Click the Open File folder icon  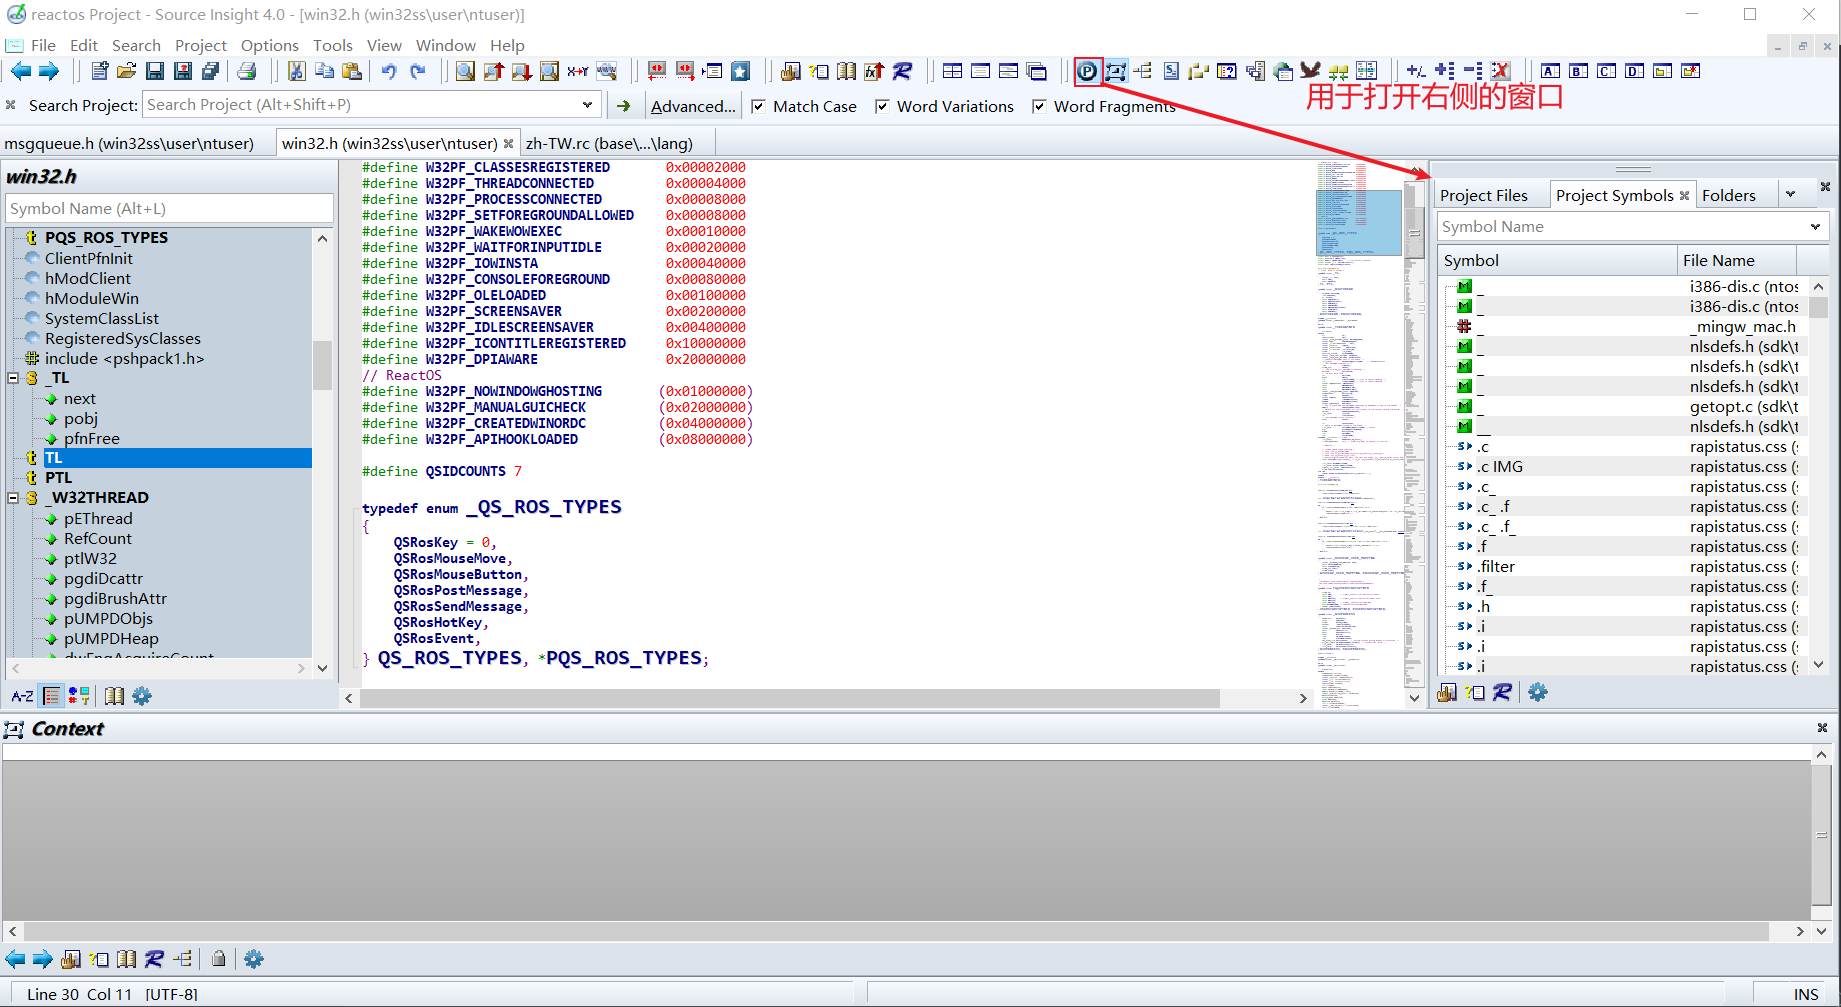pyautogui.click(x=126, y=71)
